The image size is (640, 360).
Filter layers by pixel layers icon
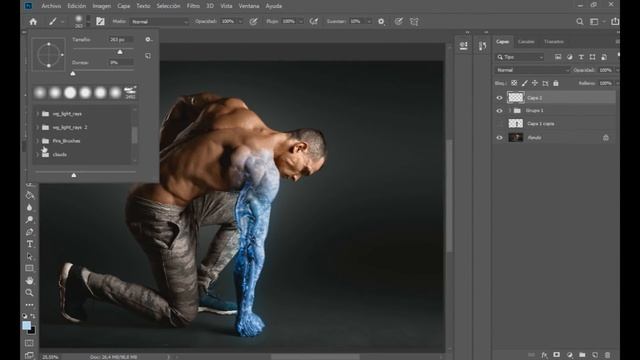click(x=558, y=57)
